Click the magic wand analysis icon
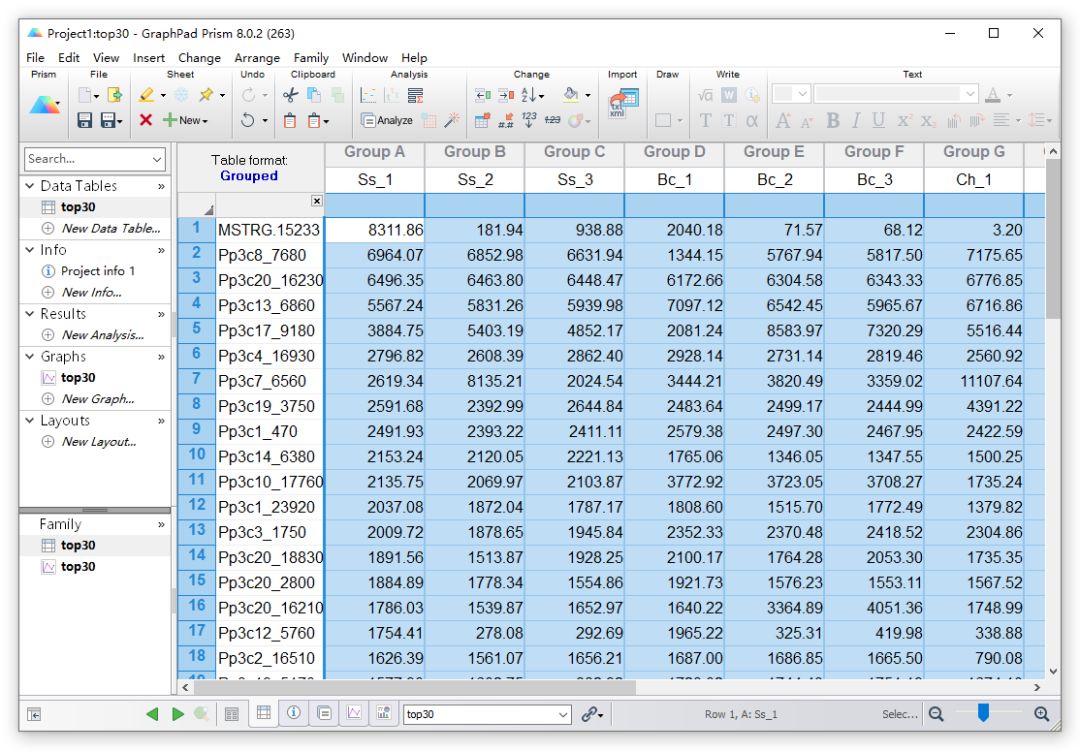Screen dimensions: 1080x752 [452, 121]
